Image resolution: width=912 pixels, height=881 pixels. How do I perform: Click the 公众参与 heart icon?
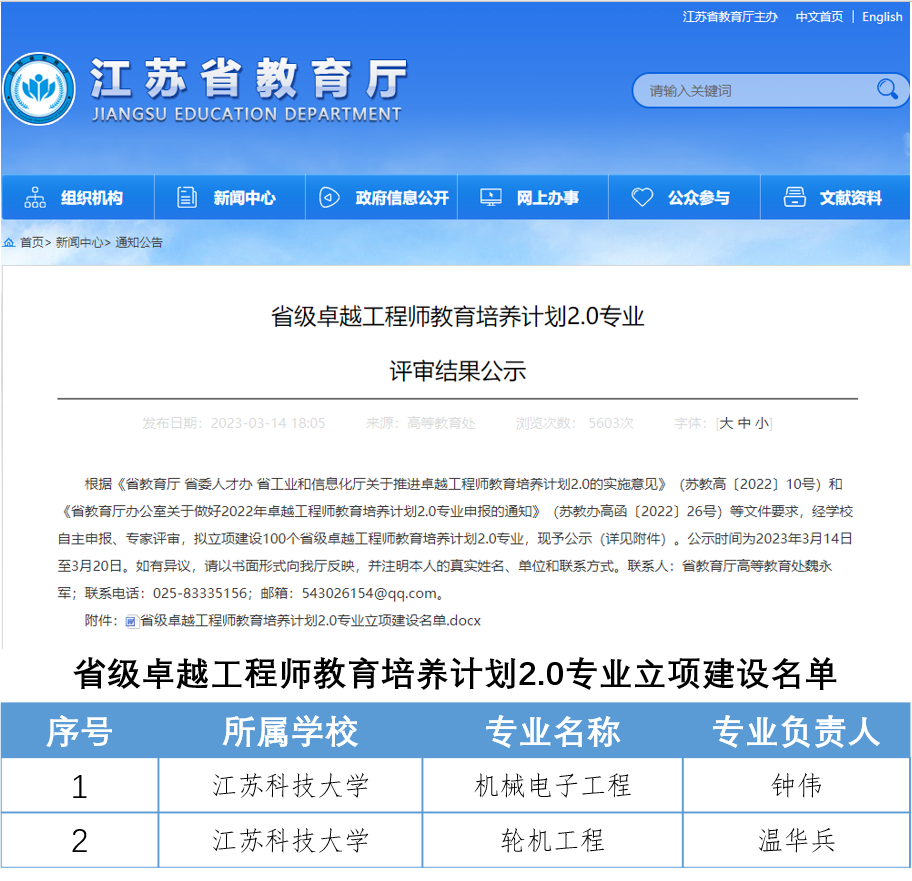pos(642,198)
